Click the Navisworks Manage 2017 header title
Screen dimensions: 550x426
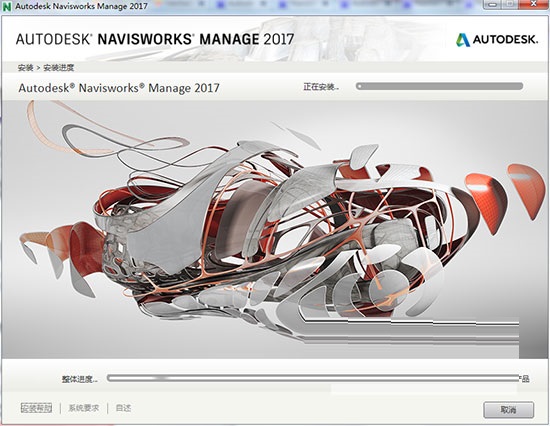pos(155,39)
